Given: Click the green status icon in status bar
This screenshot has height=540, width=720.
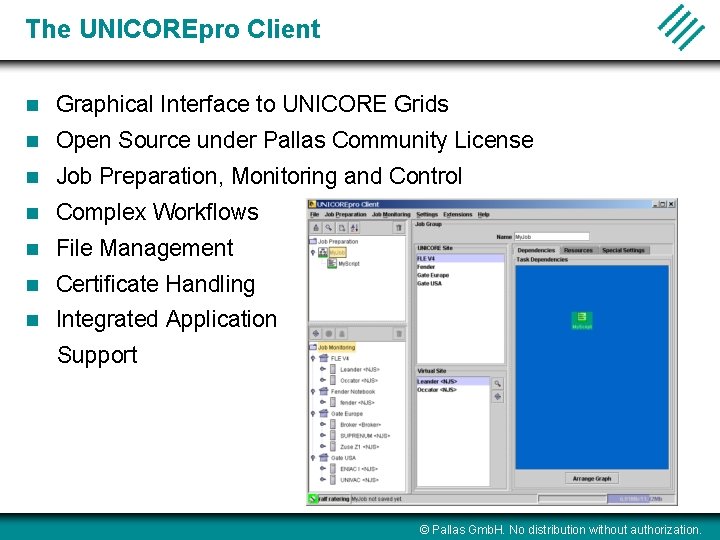Looking at the screenshot, I should tap(313, 499).
